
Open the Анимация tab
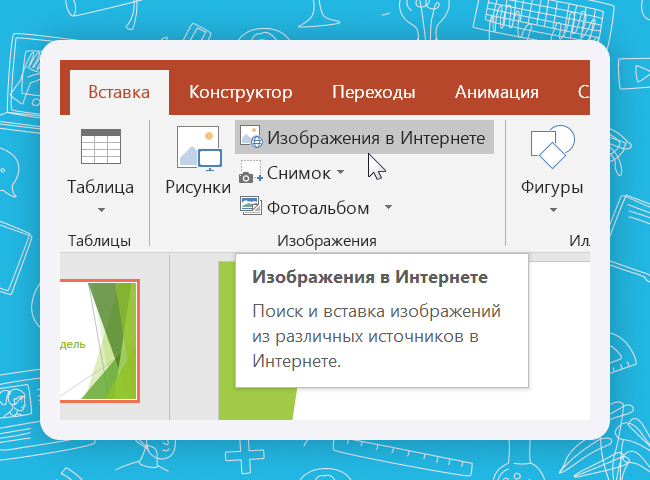click(x=497, y=92)
